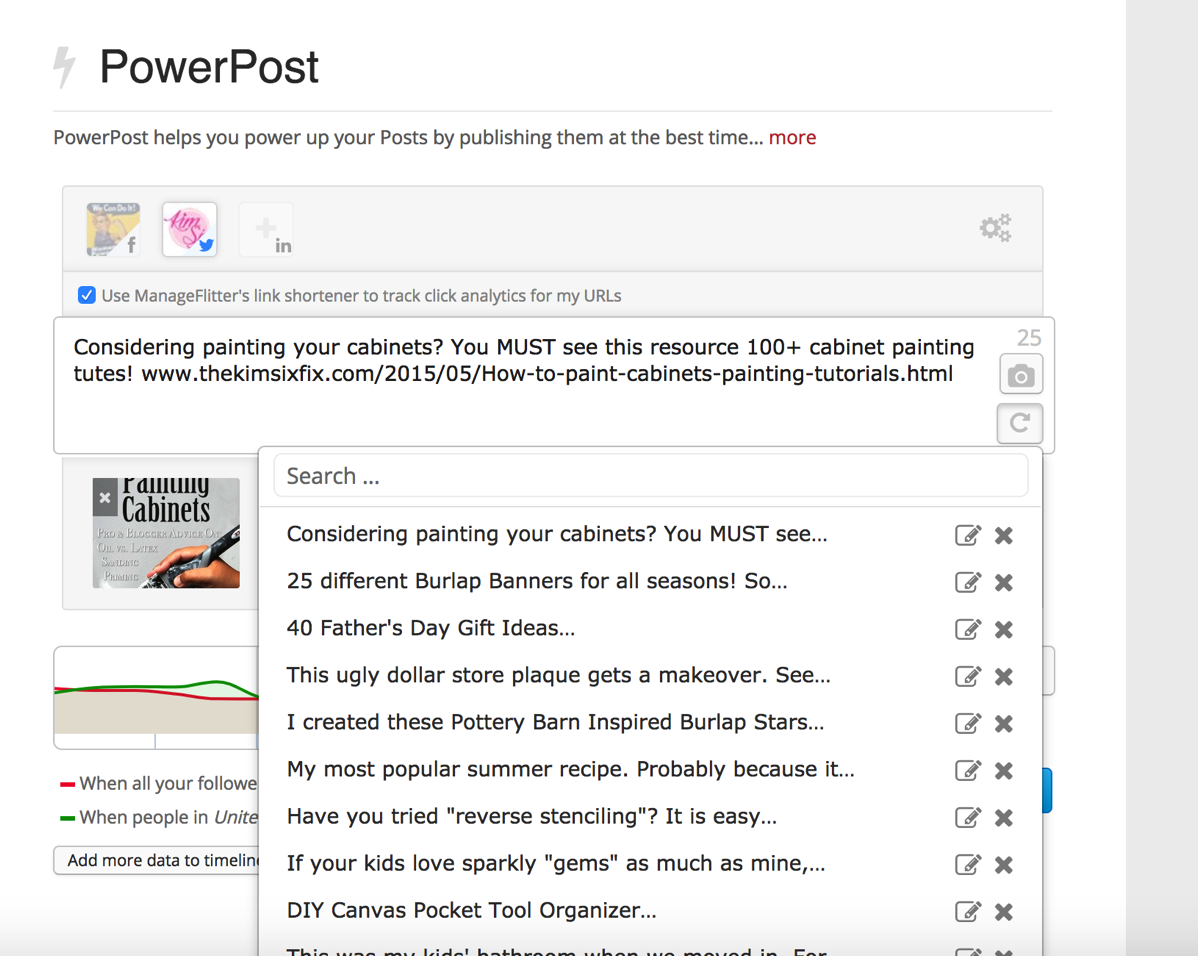
Task: Click the blue button behind the dropdown
Action: coord(1047,790)
